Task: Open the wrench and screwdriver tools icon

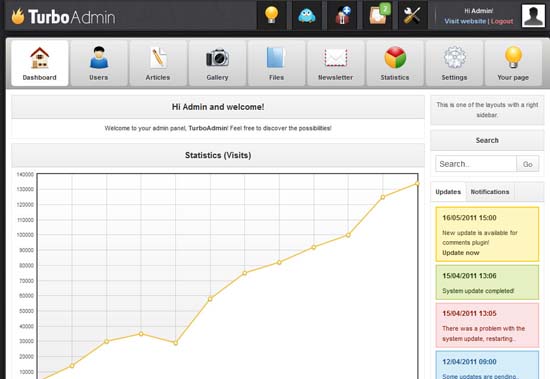Action: coord(413,15)
